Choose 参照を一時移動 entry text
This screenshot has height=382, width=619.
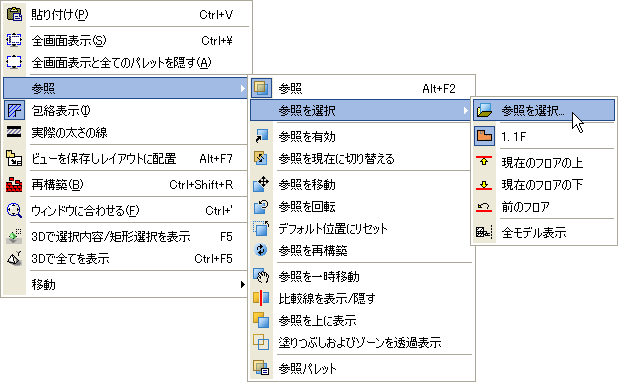[319, 276]
